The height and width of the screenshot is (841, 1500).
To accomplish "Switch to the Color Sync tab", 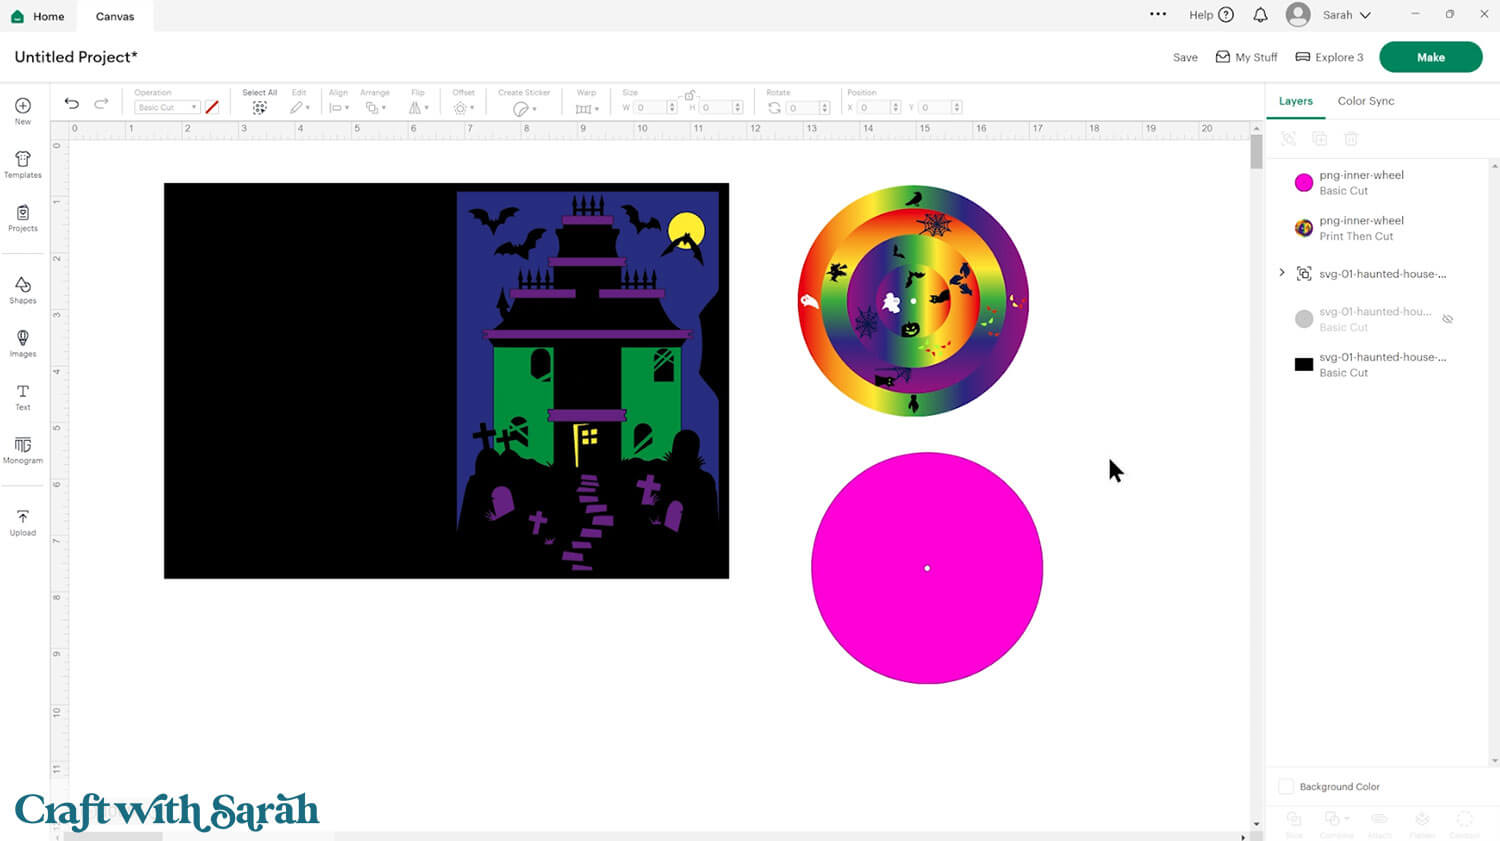I will click(x=1366, y=101).
